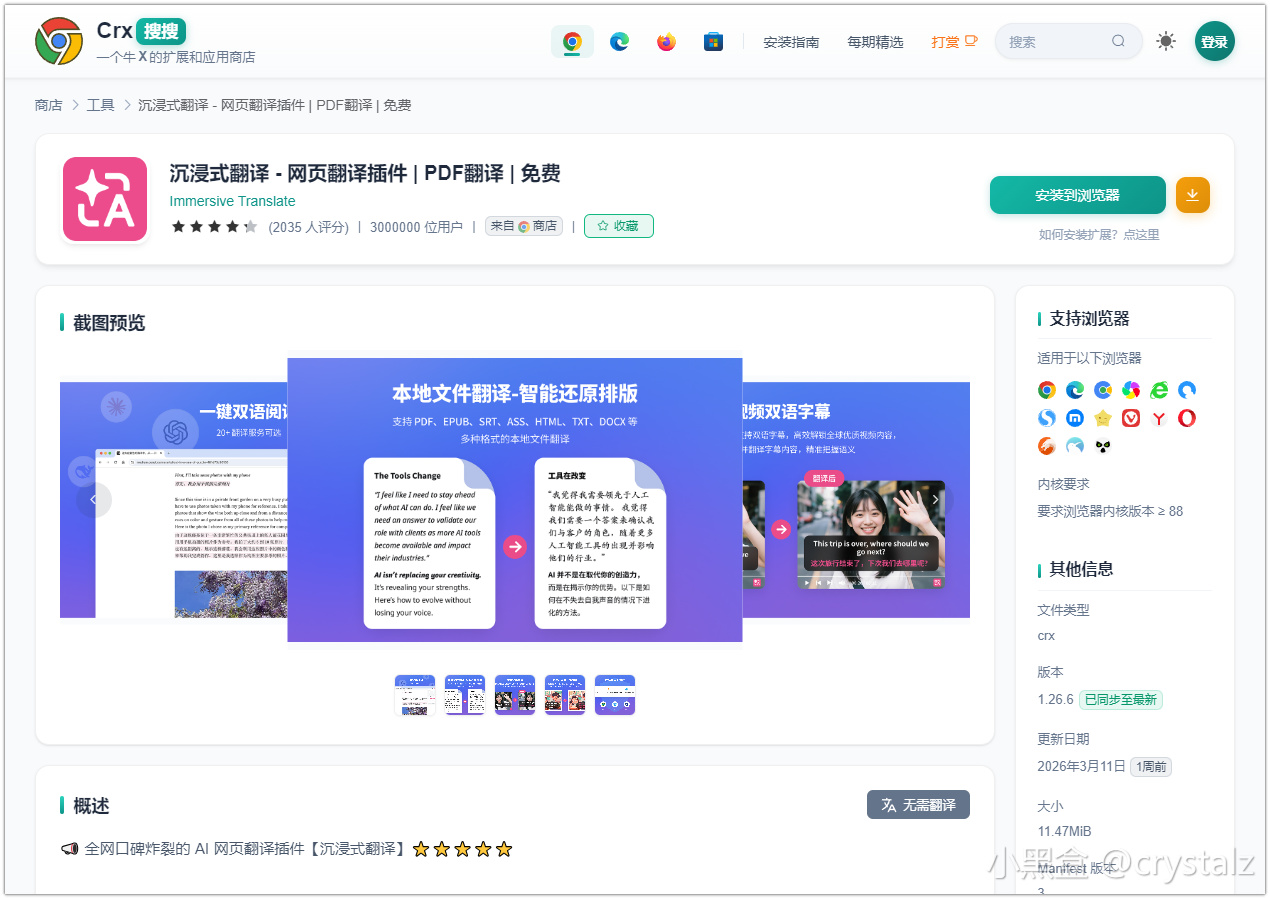The image size is (1270, 899).
Task: Click the Vivaldi browser icon
Action: 1131,418
